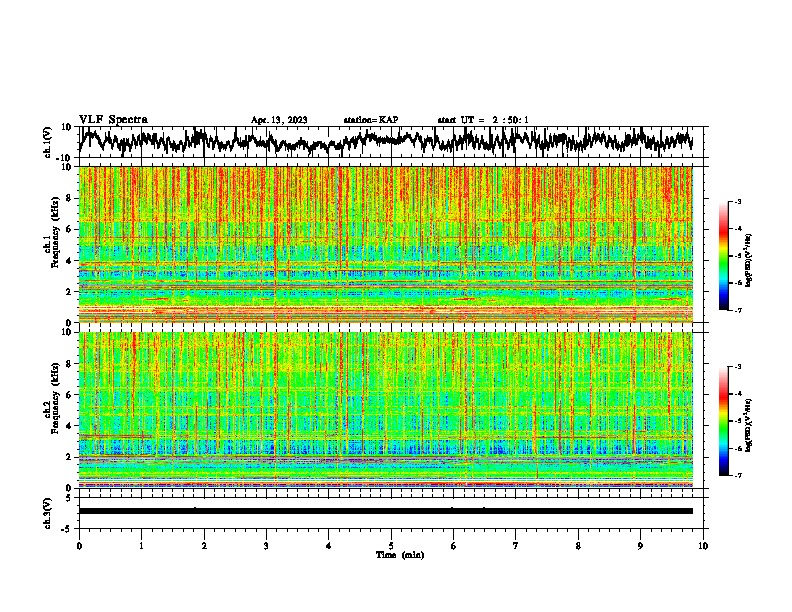The image size is (792, 612).
Task: Click the "-7" tick on ch.2 color bar
Action: point(738,475)
